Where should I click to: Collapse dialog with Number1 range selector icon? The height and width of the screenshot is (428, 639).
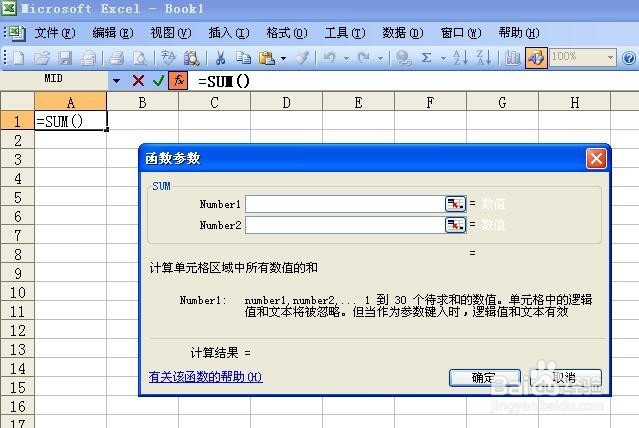tap(455, 204)
